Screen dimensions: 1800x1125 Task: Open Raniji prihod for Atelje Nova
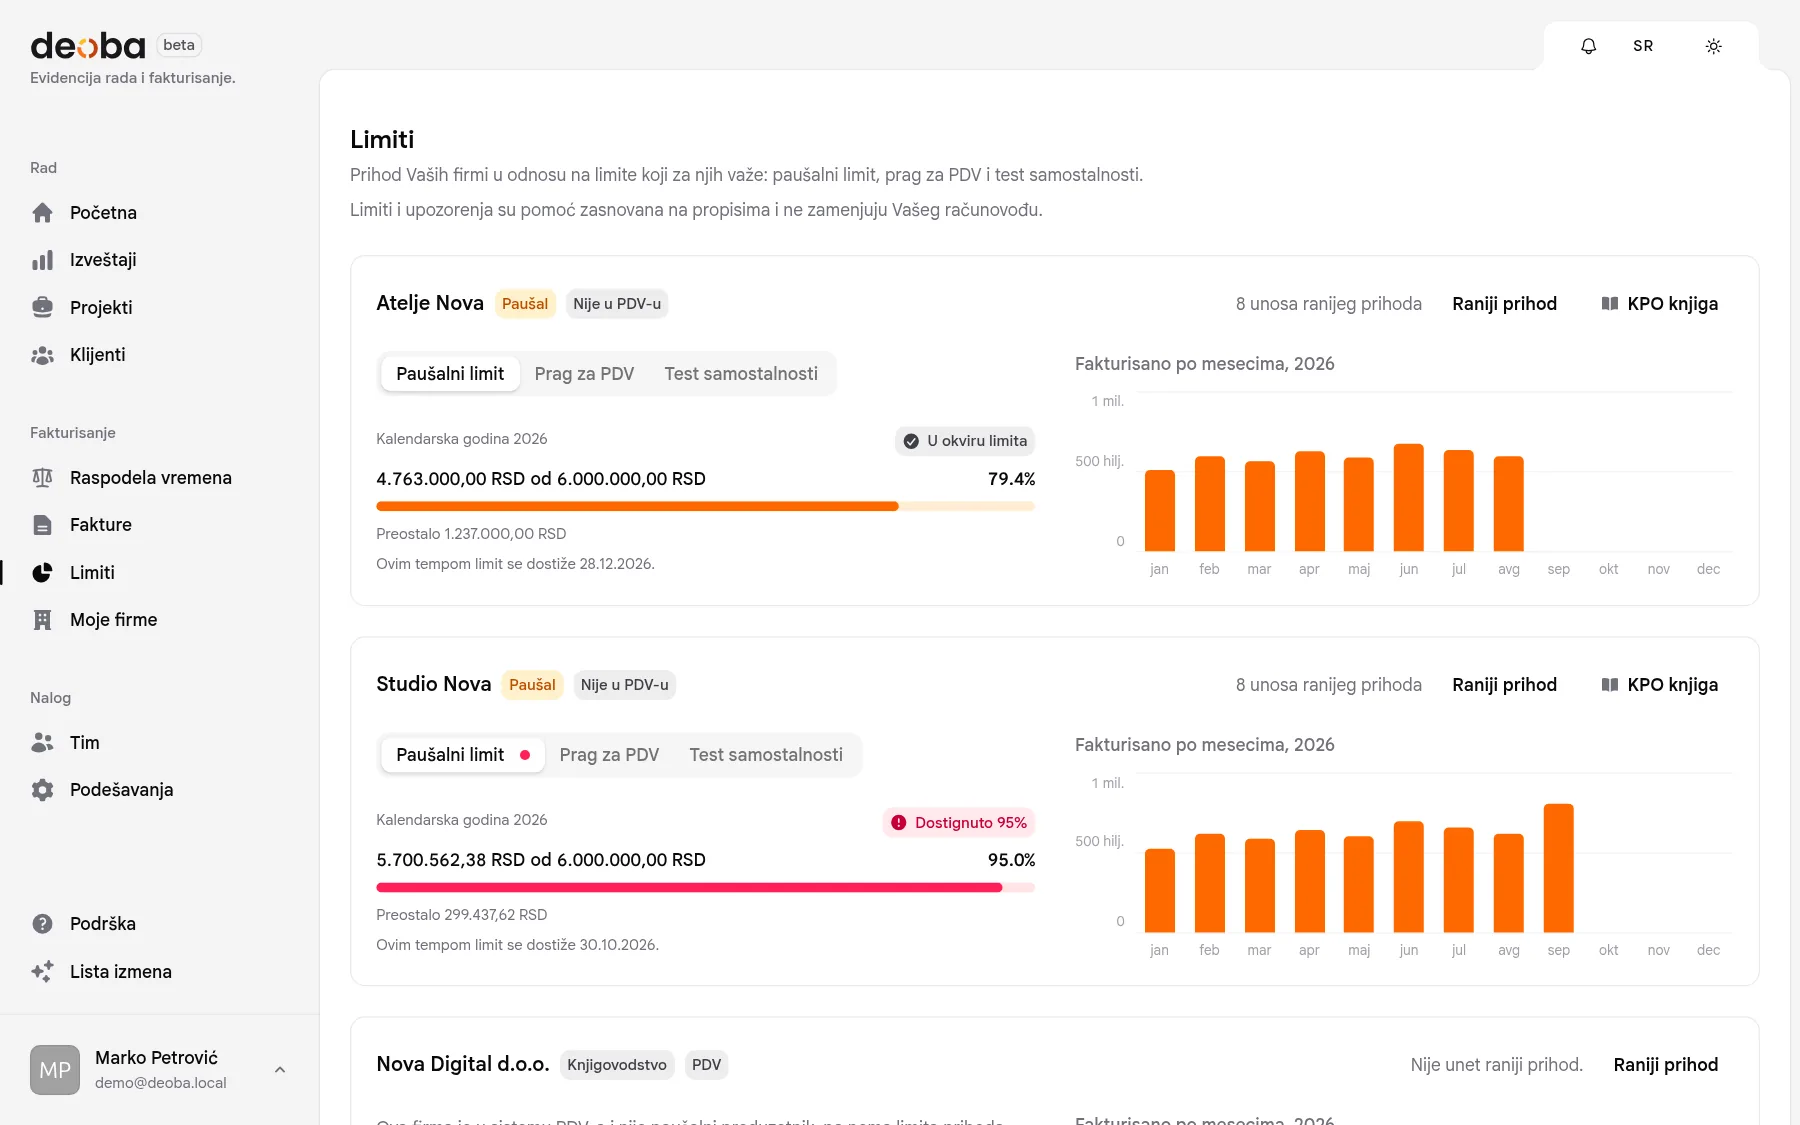click(x=1505, y=304)
